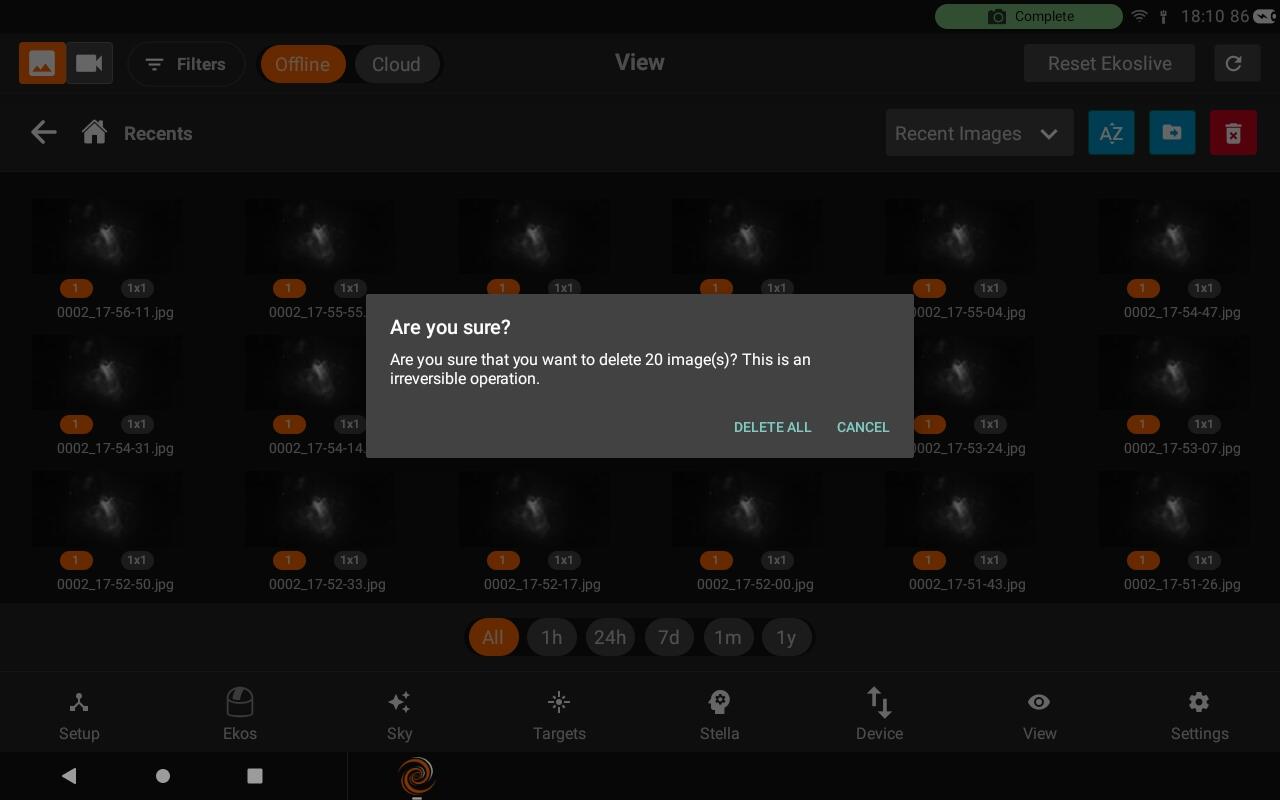Viewport: 1280px width, 800px height.
Task: Click the orange 1 badge under 0002_17-51-26.jpg thumbnail
Action: (1143, 560)
